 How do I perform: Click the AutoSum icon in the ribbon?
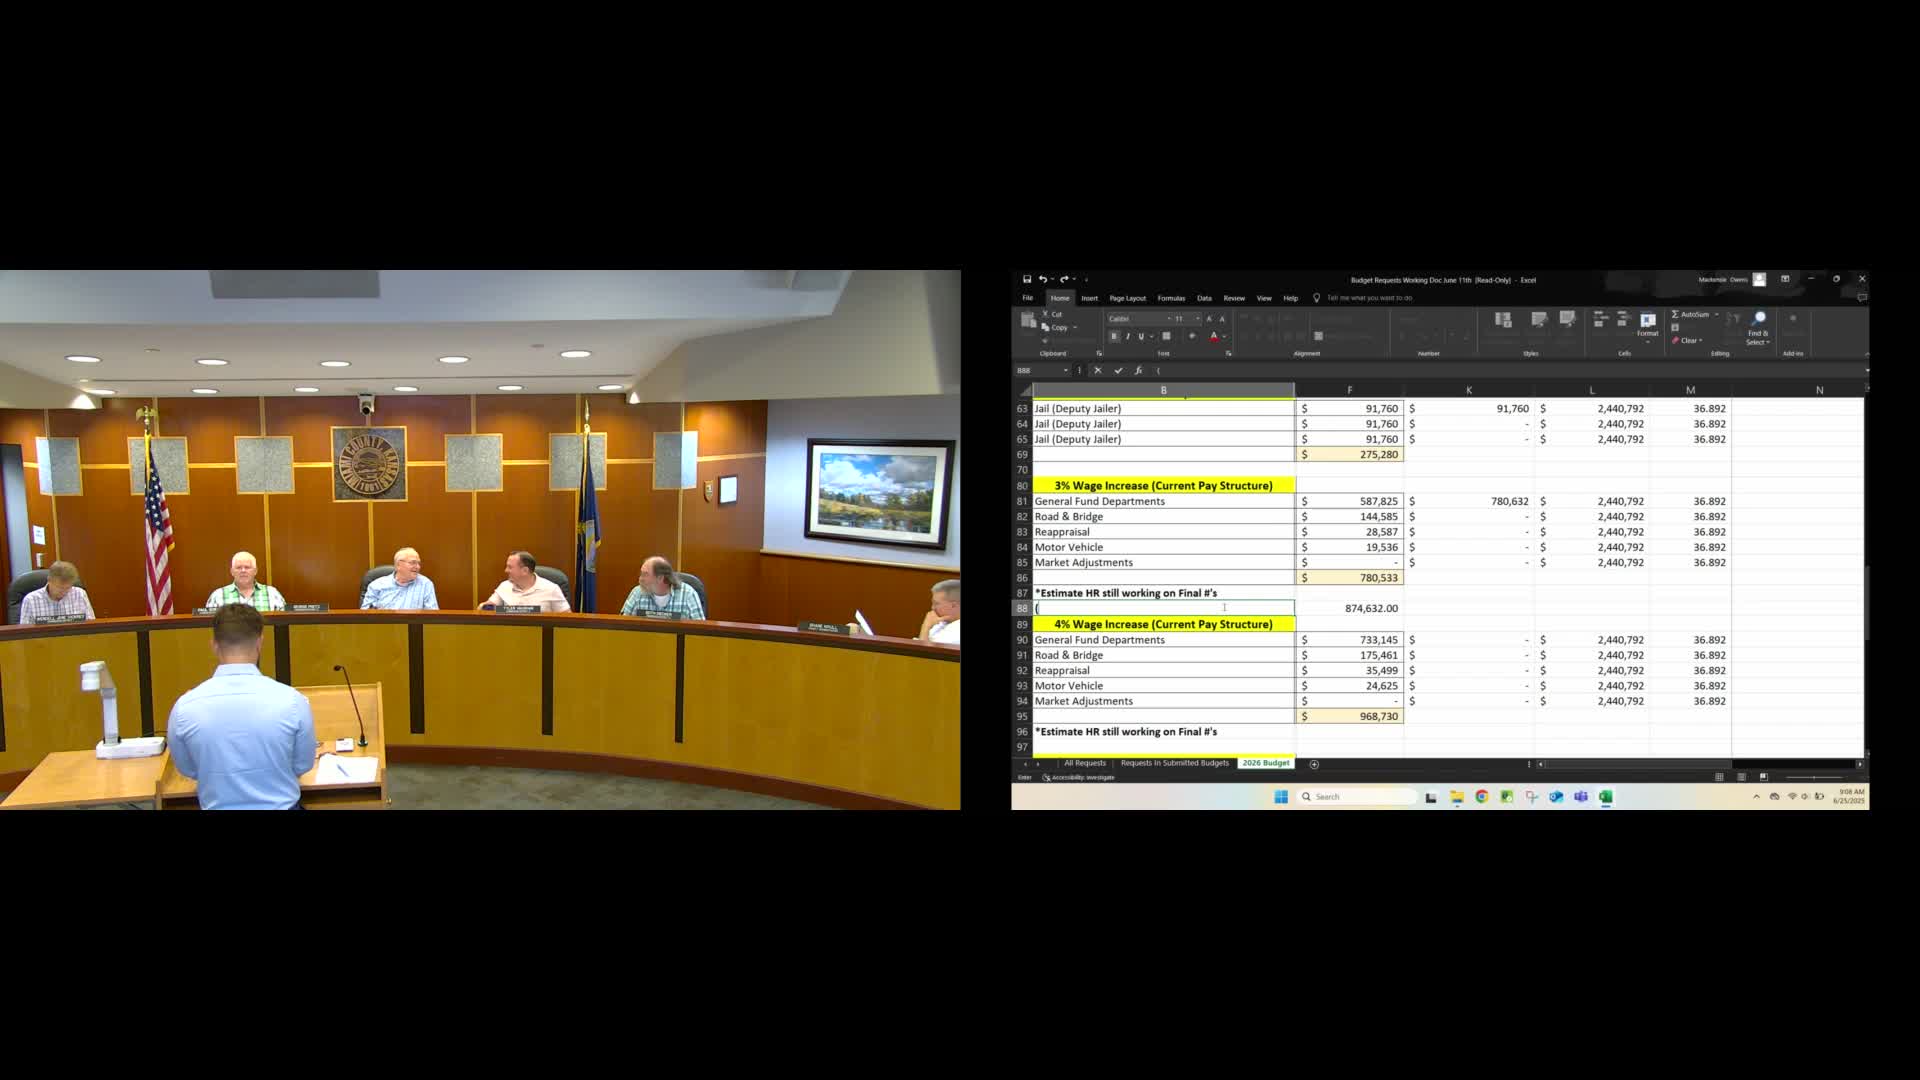(1676, 315)
